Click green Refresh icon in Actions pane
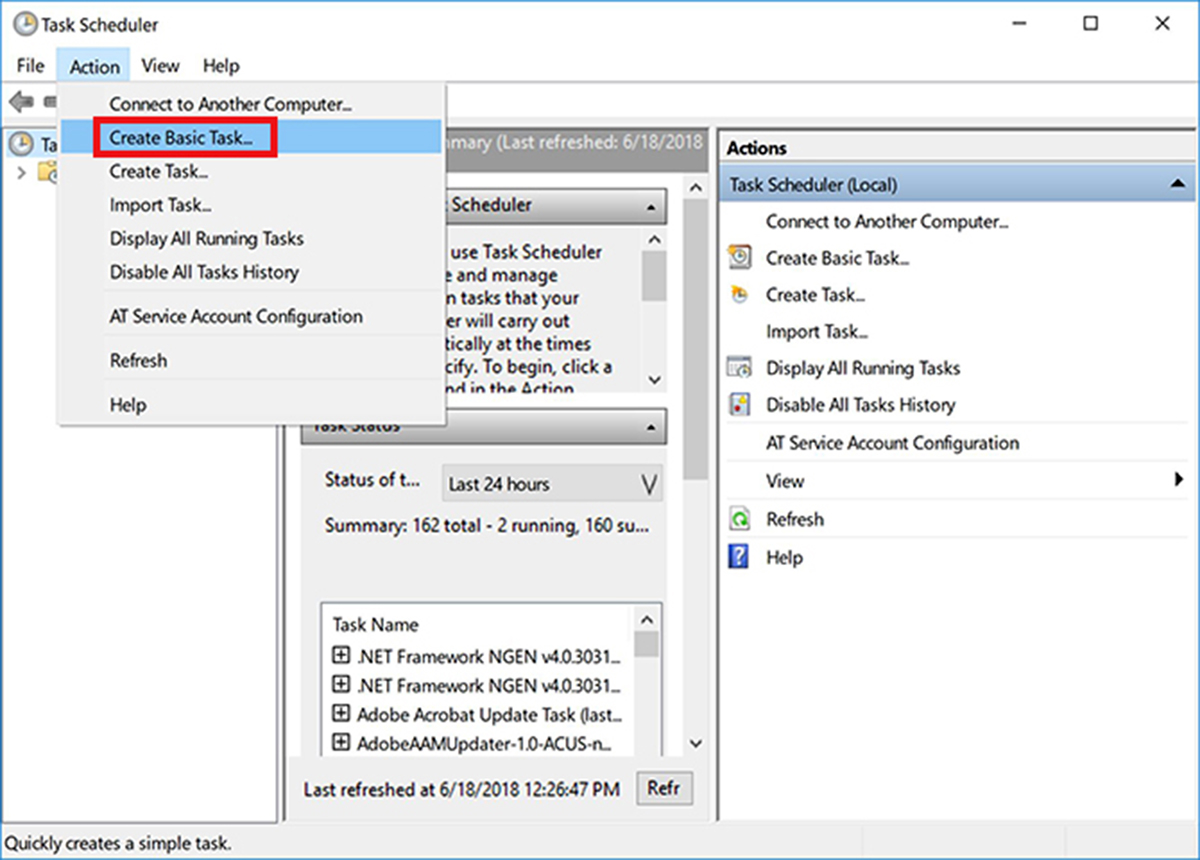Screen dimensions: 1200x860 pyautogui.click(x=739, y=519)
